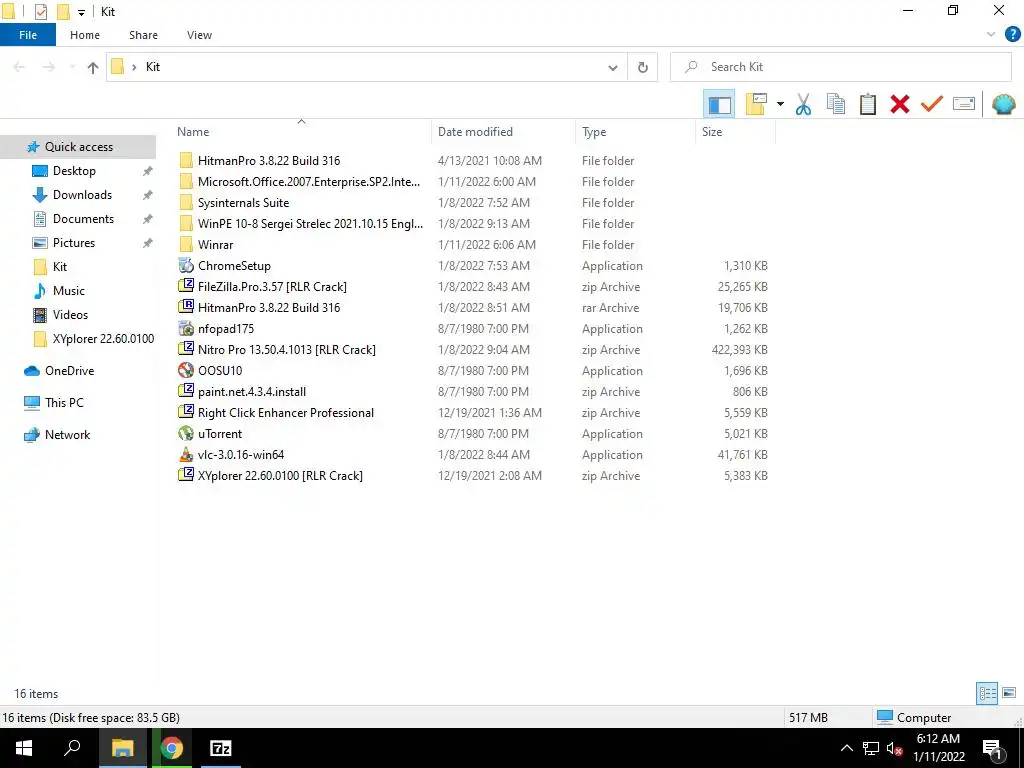Open the address bar history dropdown
The width and height of the screenshot is (1024, 768).
click(x=613, y=67)
